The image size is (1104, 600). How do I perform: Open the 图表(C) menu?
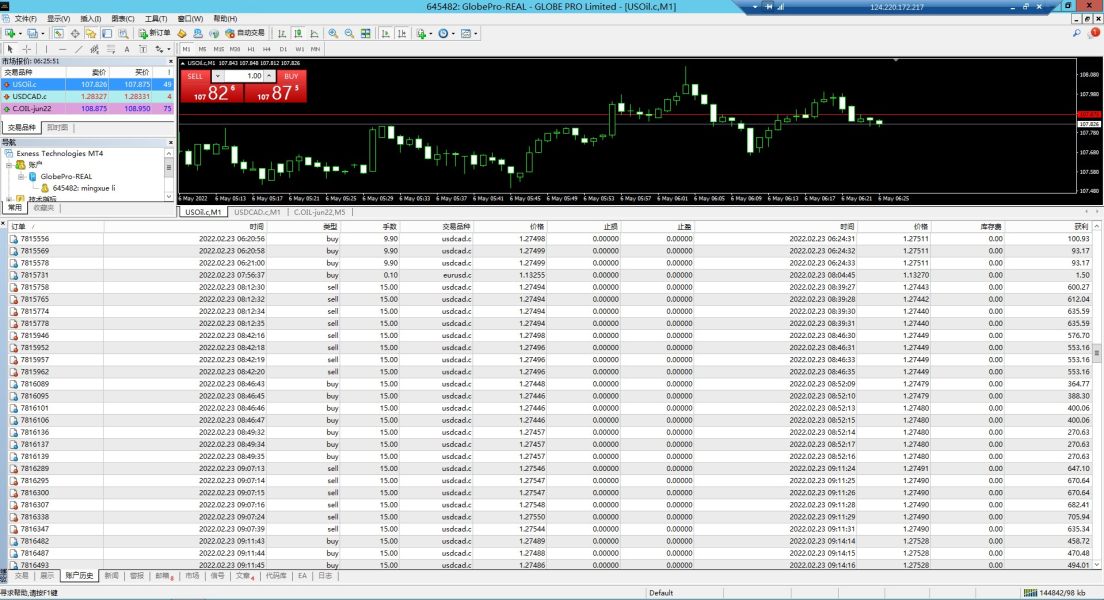(x=123, y=18)
